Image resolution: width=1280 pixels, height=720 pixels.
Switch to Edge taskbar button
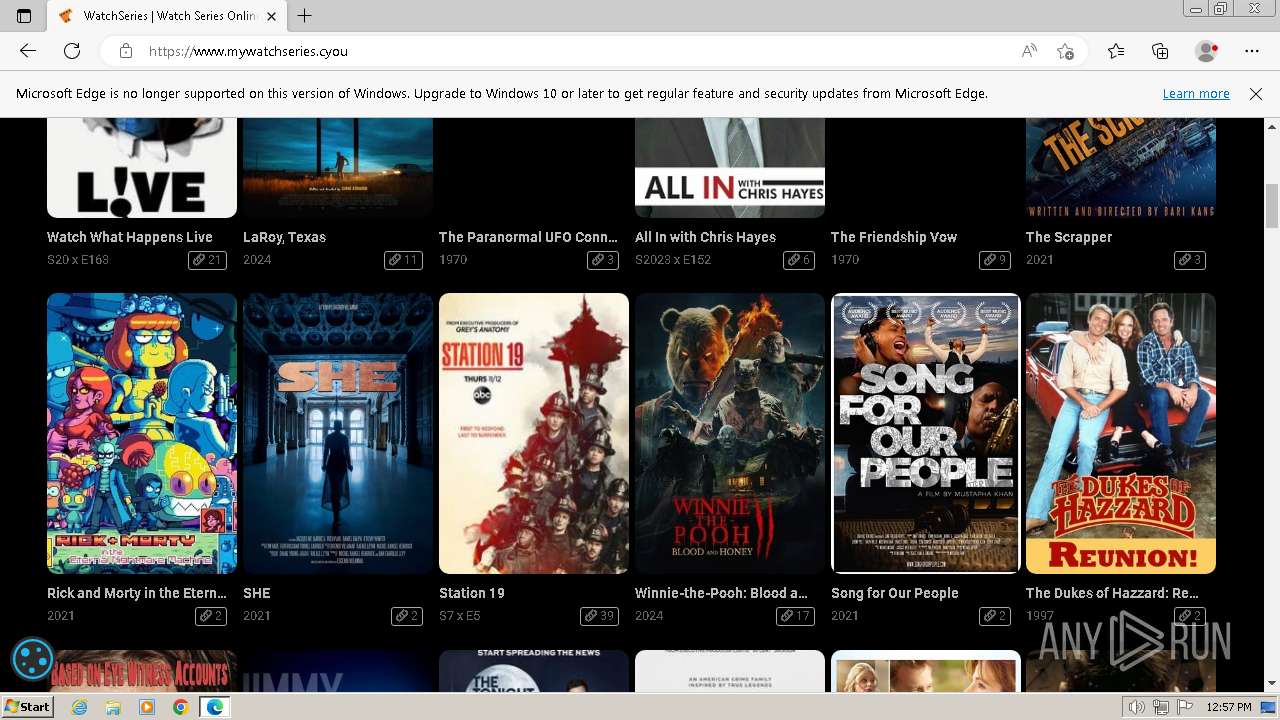(x=214, y=707)
